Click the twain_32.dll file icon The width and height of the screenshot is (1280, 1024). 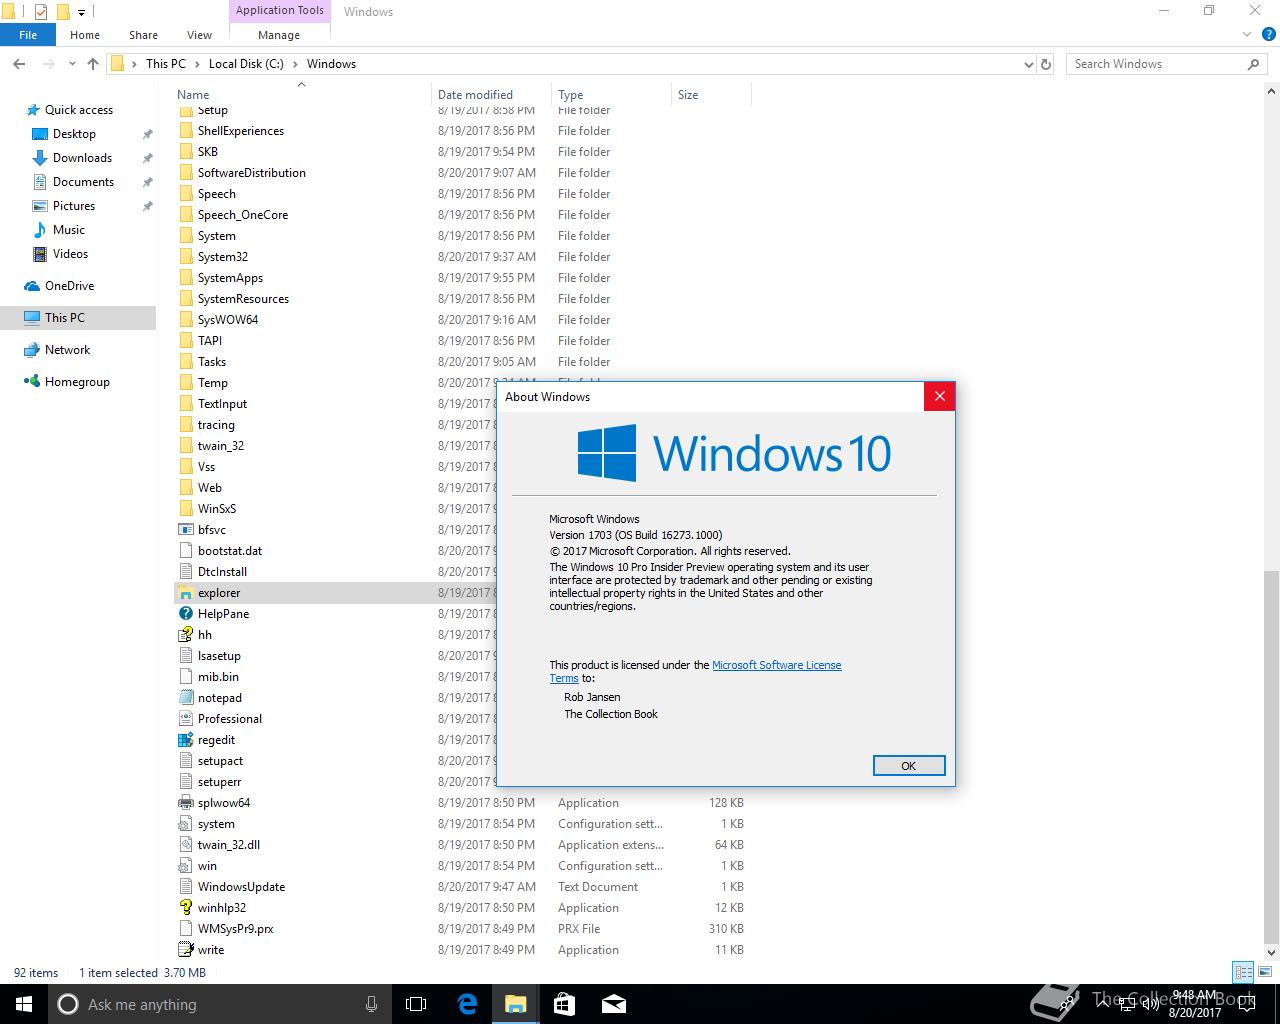pyautogui.click(x=185, y=845)
